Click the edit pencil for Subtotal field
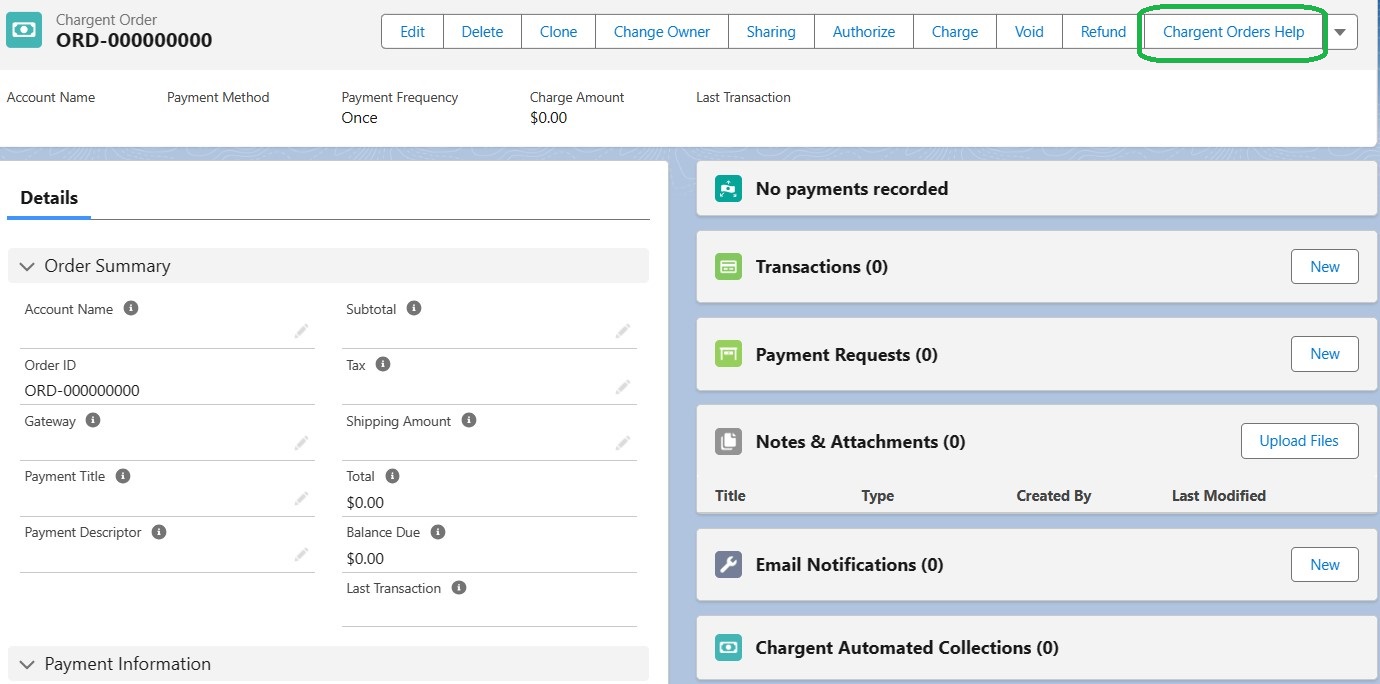The width and height of the screenshot is (1380, 684). point(624,330)
